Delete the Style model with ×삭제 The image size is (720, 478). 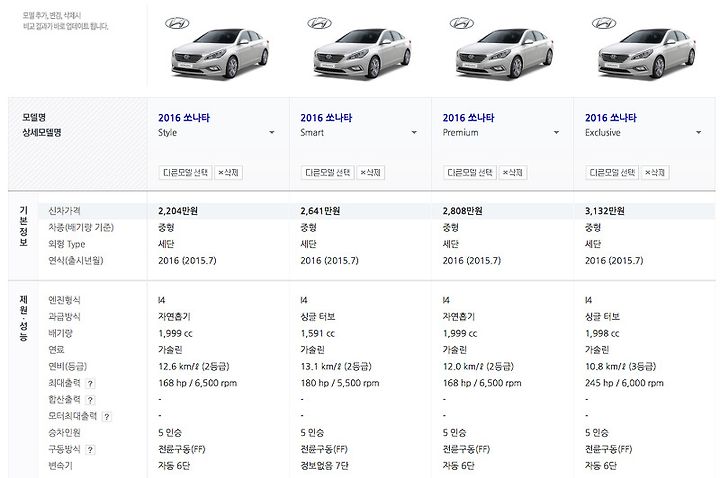(228, 173)
